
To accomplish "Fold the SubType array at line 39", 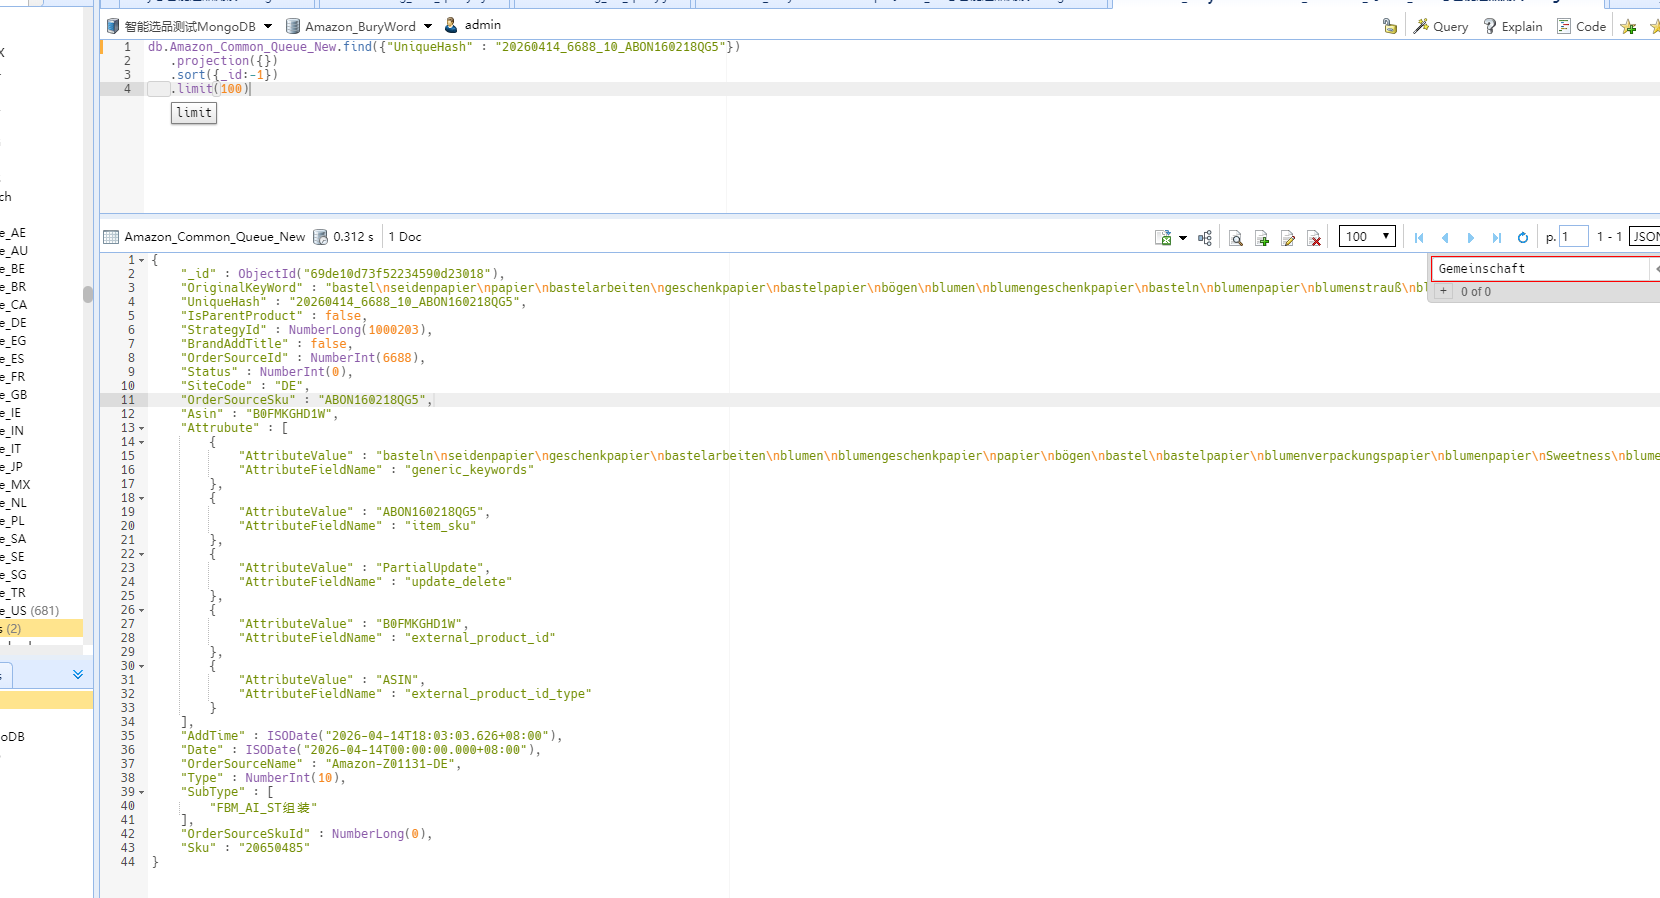I will (x=142, y=792).
